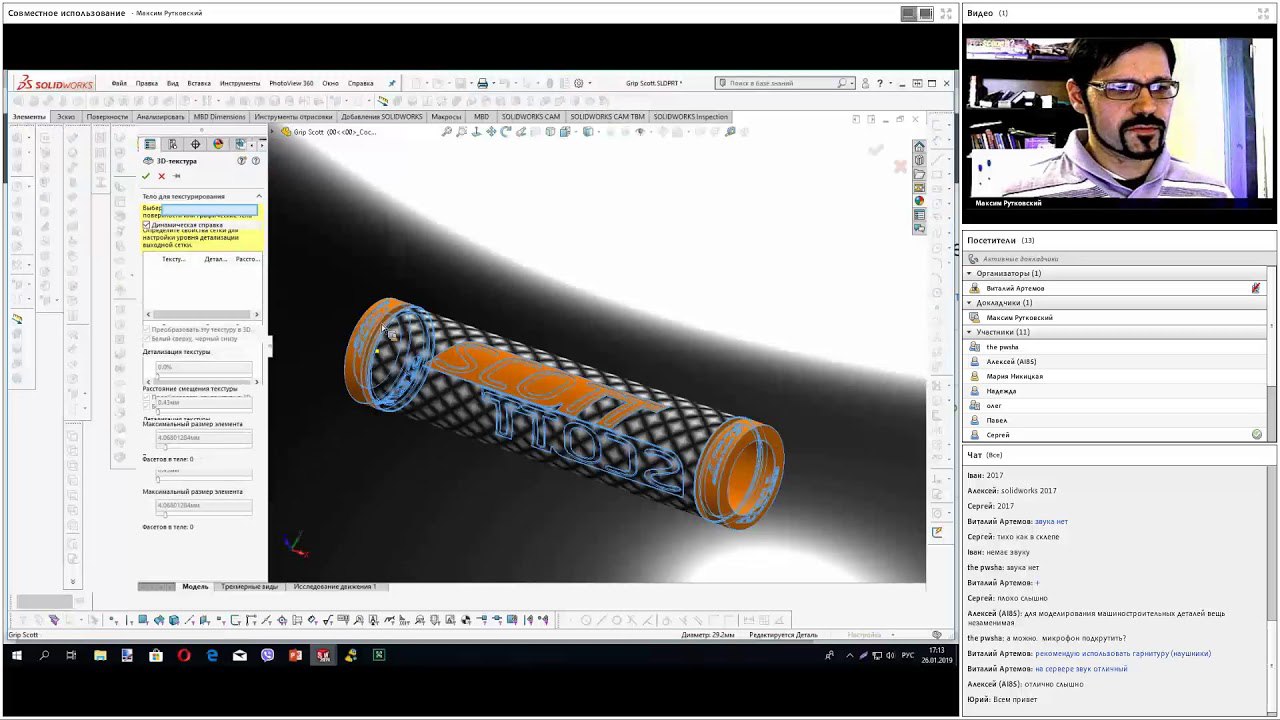Open dropdown arrow next to options gear
1280x720 pixels.
click(x=589, y=83)
